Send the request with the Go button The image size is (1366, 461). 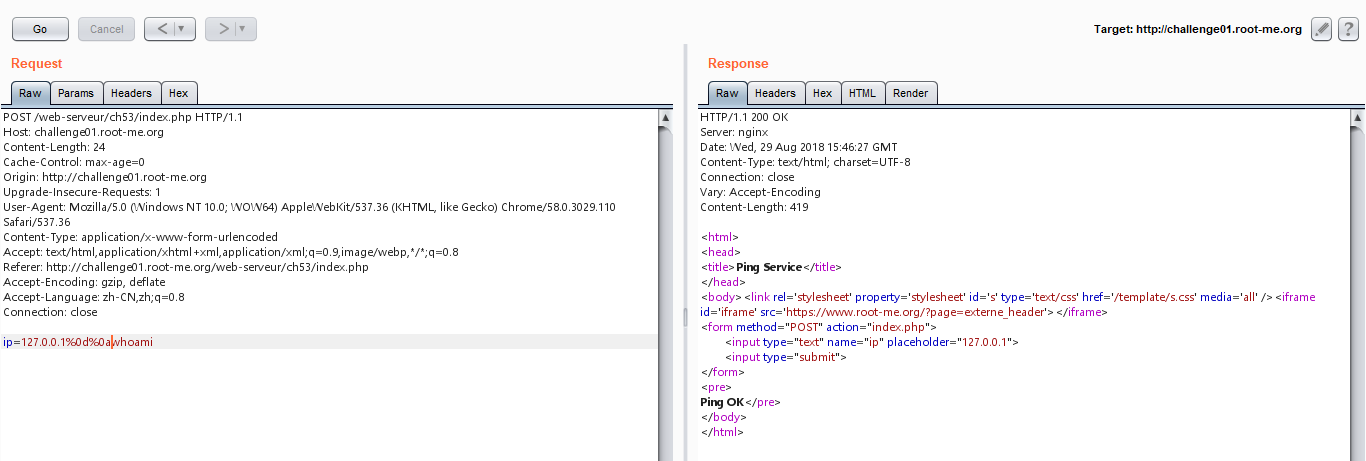pyautogui.click(x=40, y=29)
